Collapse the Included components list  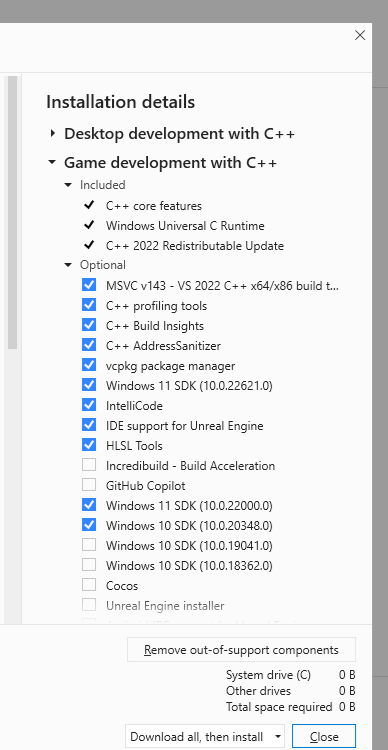(x=68, y=185)
